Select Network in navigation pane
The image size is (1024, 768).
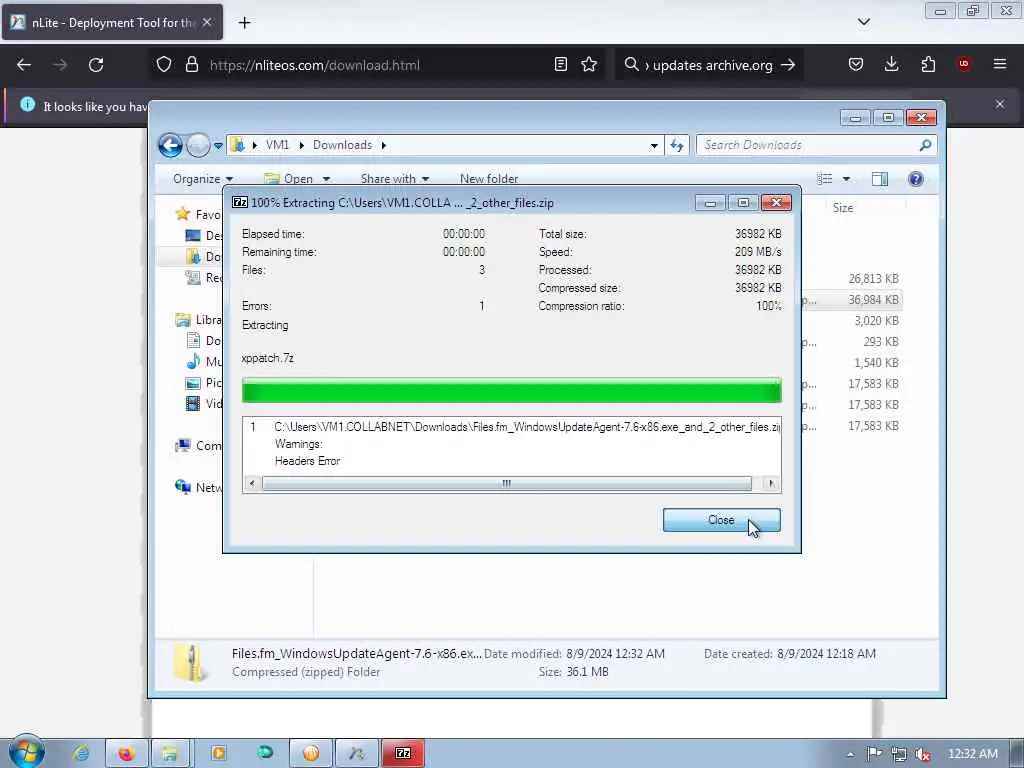pos(199,487)
